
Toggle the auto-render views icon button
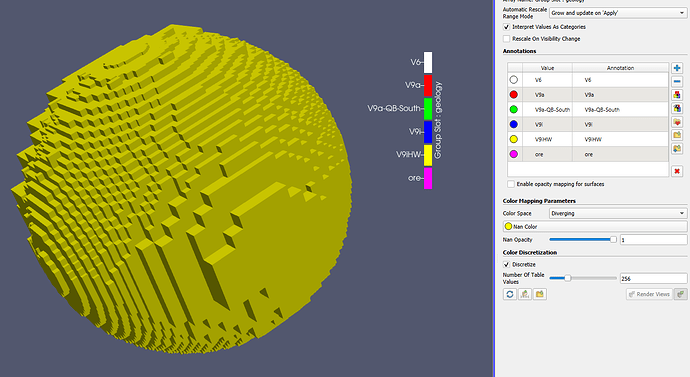[x=681, y=294]
